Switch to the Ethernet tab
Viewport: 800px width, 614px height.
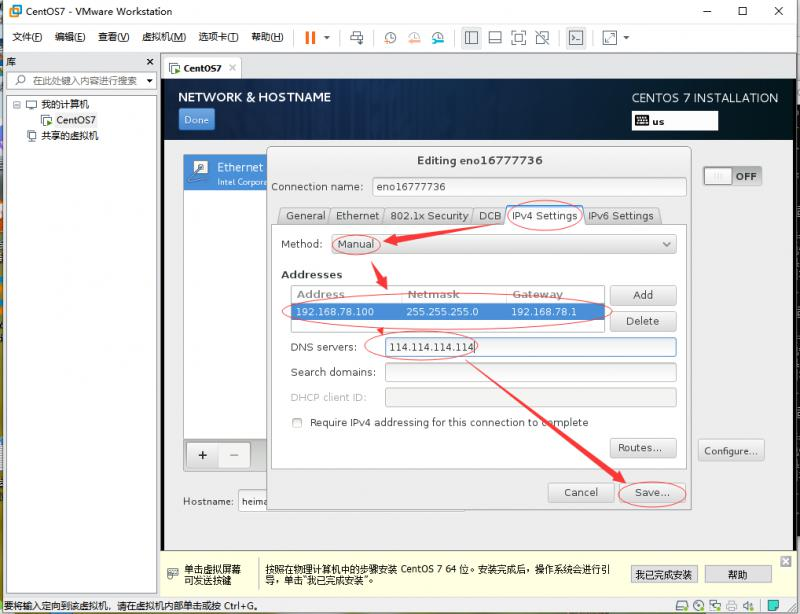357,216
